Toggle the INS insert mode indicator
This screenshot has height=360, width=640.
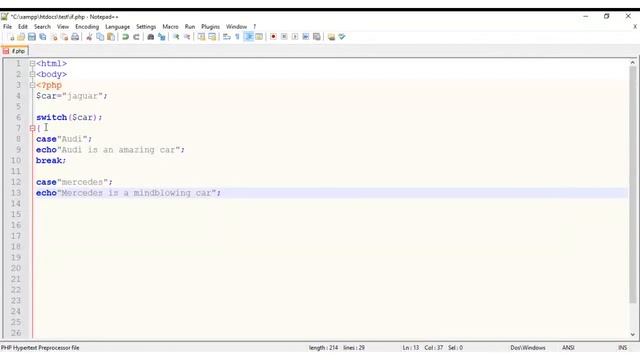pyautogui.click(x=622, y=348)
